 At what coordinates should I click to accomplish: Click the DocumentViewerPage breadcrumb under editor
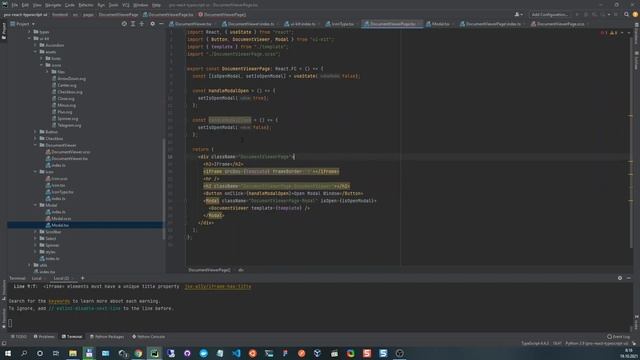[209, 270]
